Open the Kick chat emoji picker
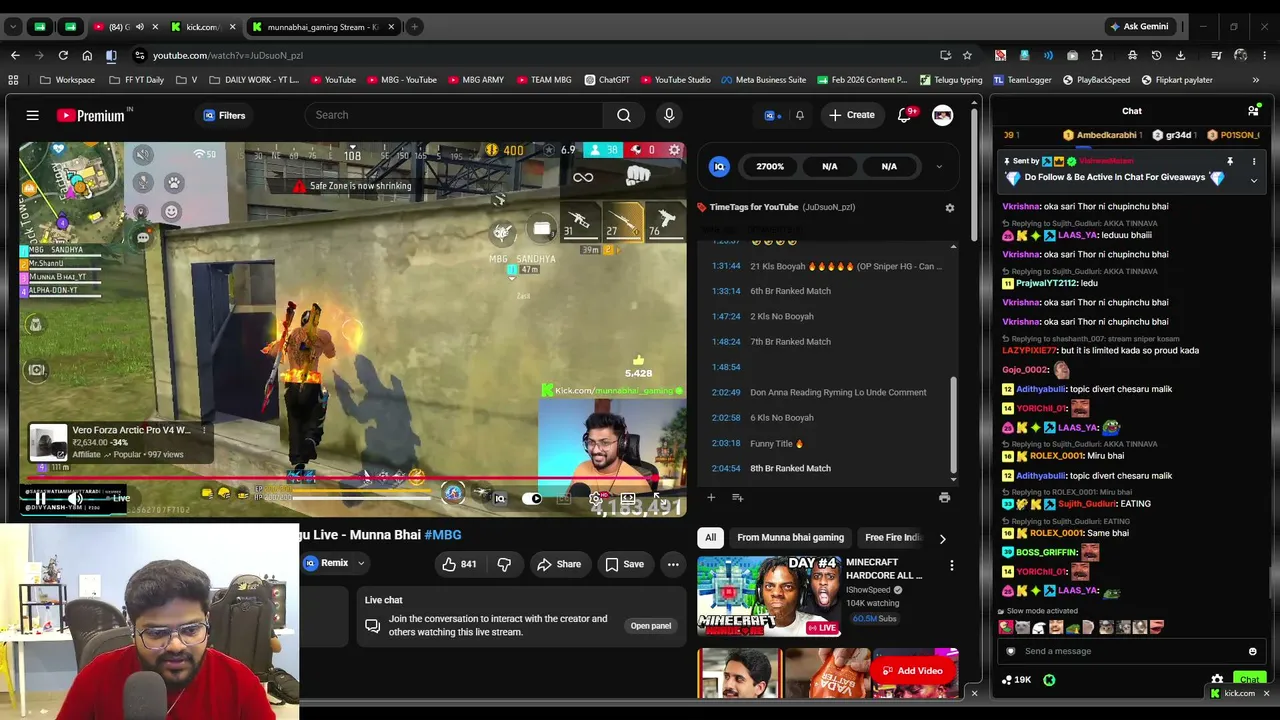This screenshot has width=1280, height=720. click(x=1252, y=651)
